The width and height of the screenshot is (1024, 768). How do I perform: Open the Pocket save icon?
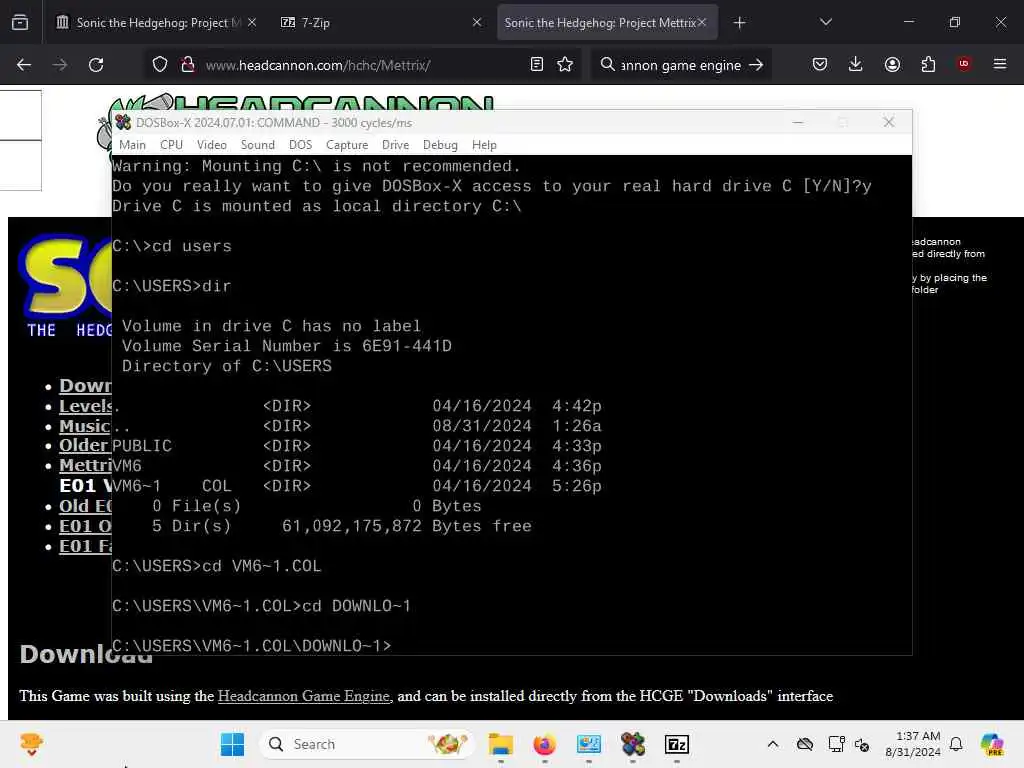click(820, 64)
